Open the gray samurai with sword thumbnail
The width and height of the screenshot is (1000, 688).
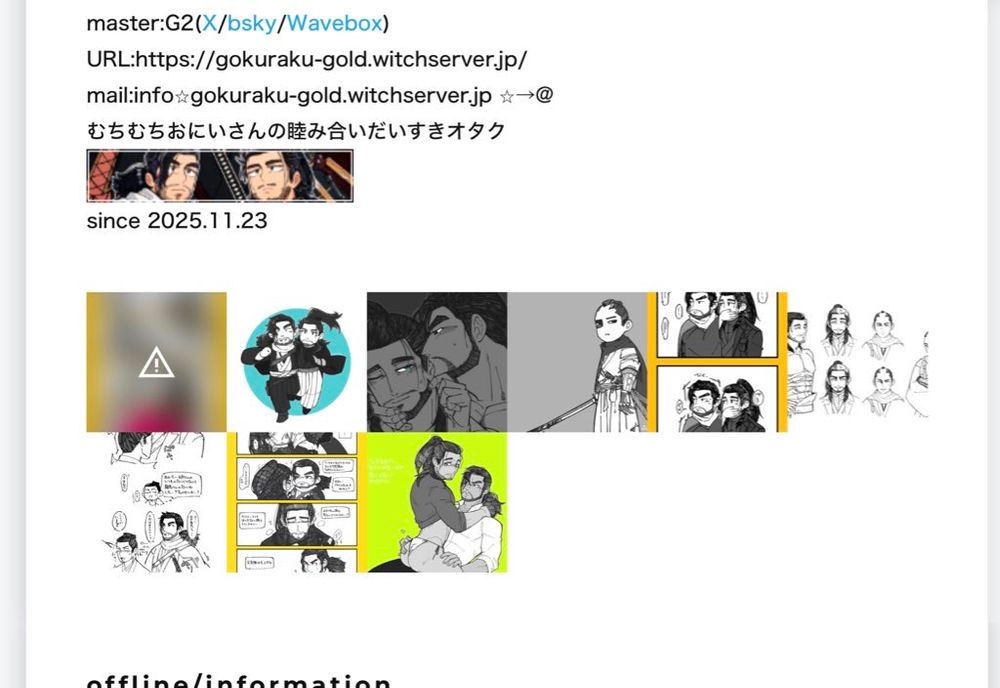point(577,362)
